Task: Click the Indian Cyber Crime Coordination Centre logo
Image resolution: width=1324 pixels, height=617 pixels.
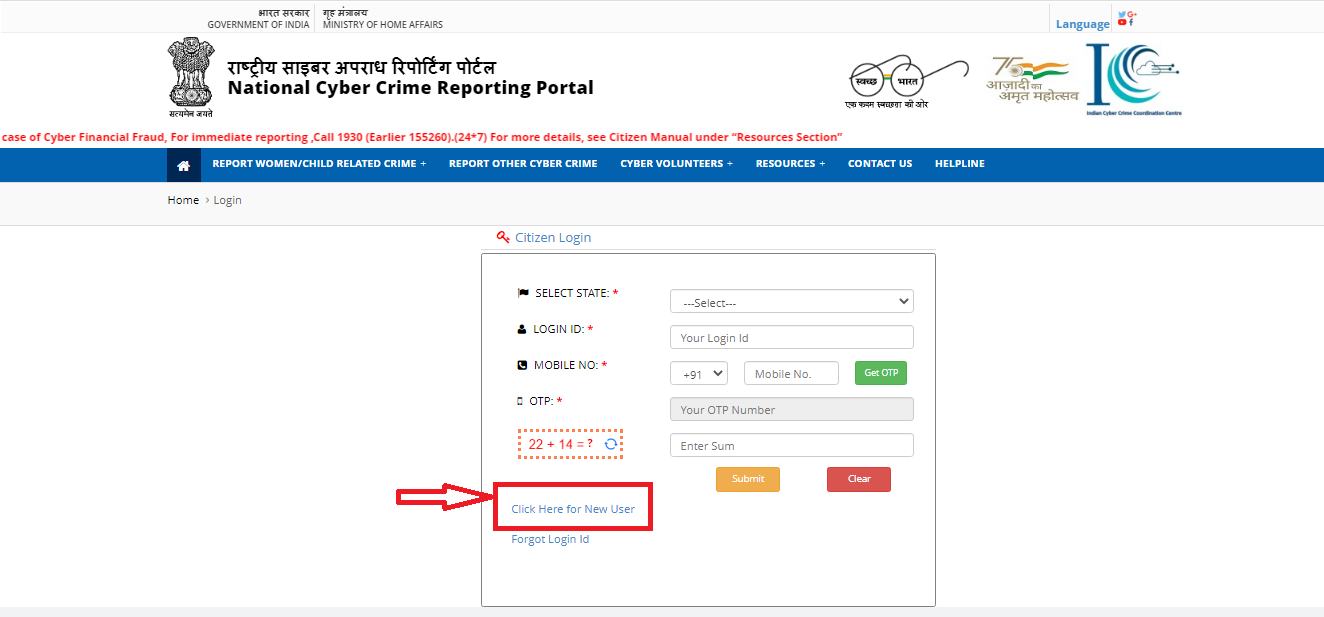Action: (1134, 80)
